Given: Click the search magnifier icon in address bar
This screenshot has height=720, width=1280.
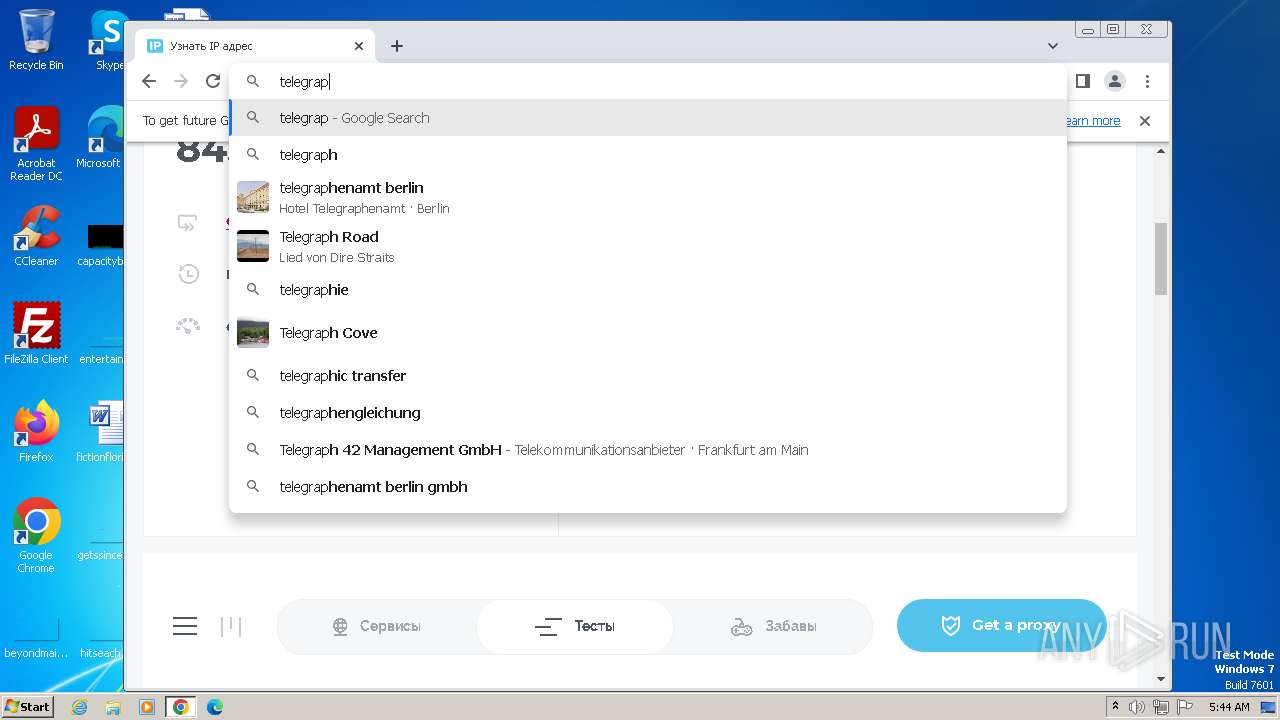Looking at the screenshot, I should pyautogui.click(x=253, y=82).
